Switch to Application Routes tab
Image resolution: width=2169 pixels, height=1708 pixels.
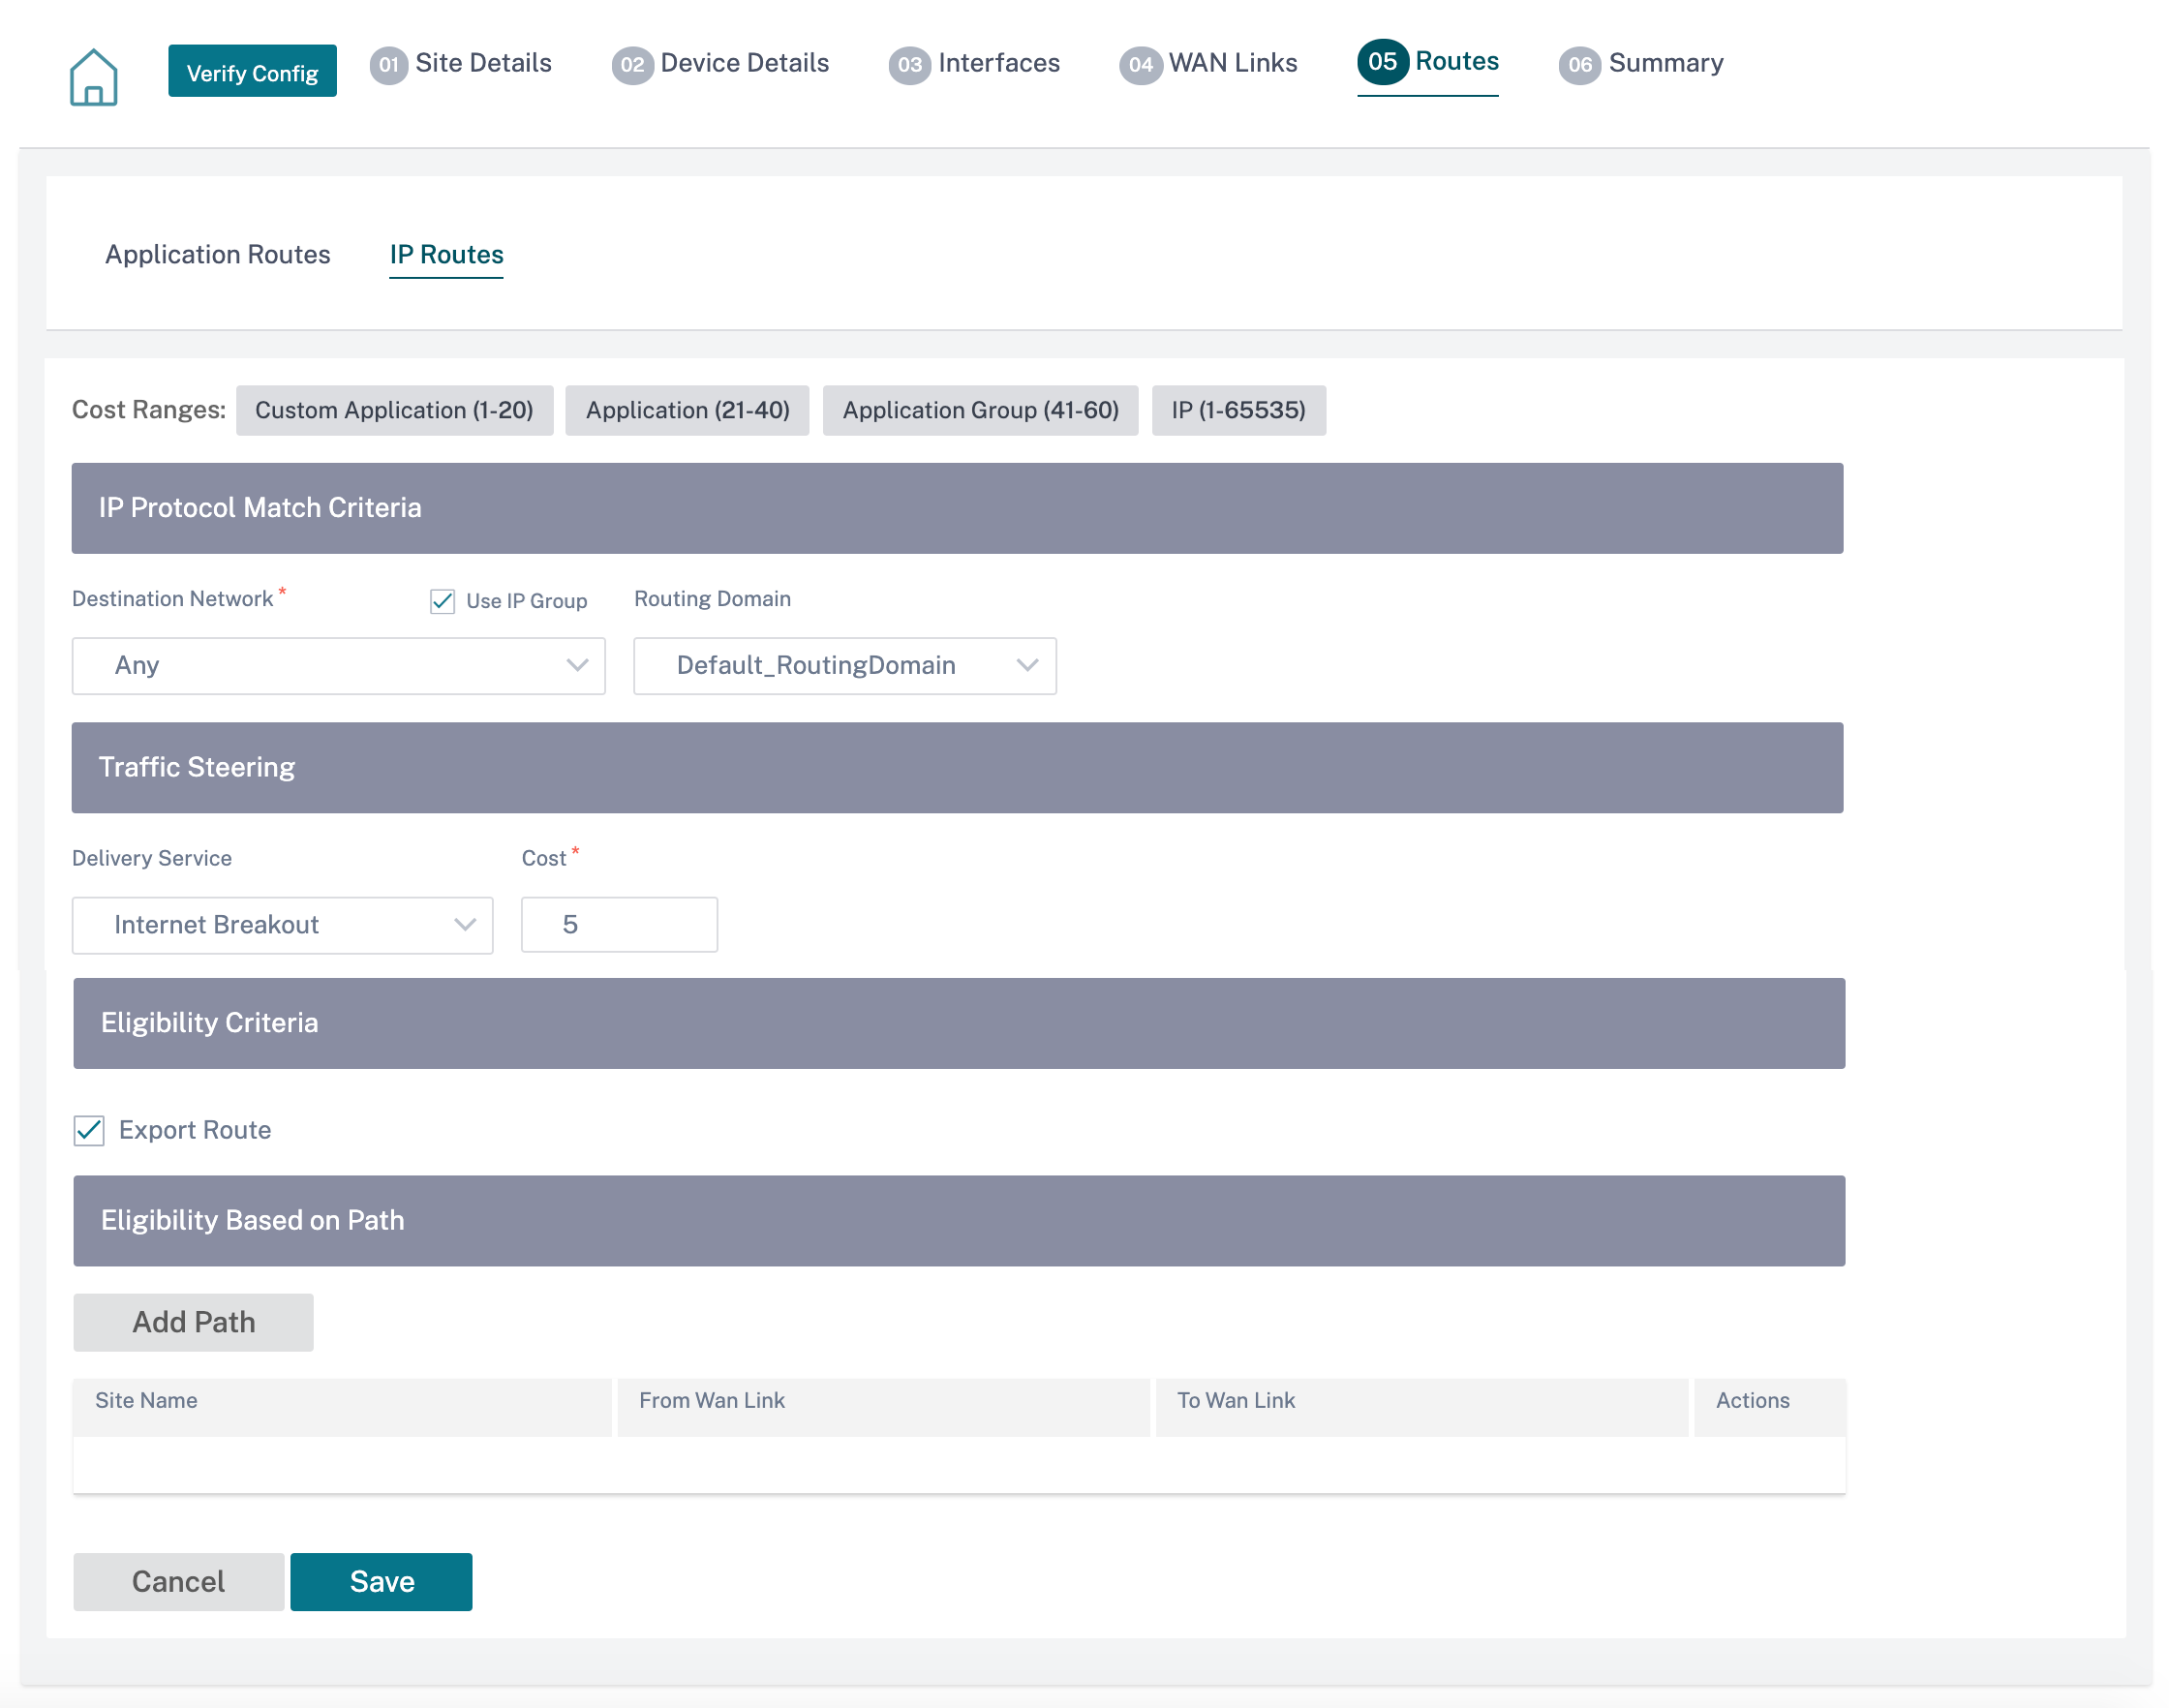[218, 255]
